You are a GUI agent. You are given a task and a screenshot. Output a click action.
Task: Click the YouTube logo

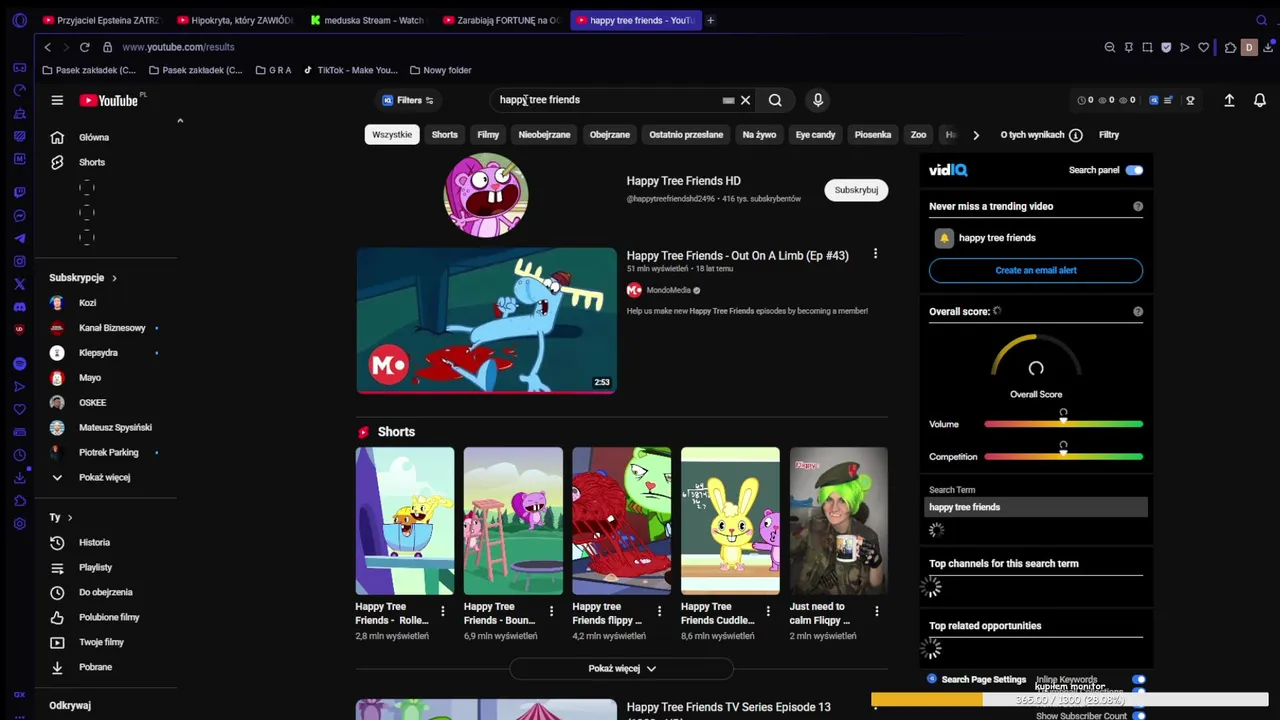(108, 100)
